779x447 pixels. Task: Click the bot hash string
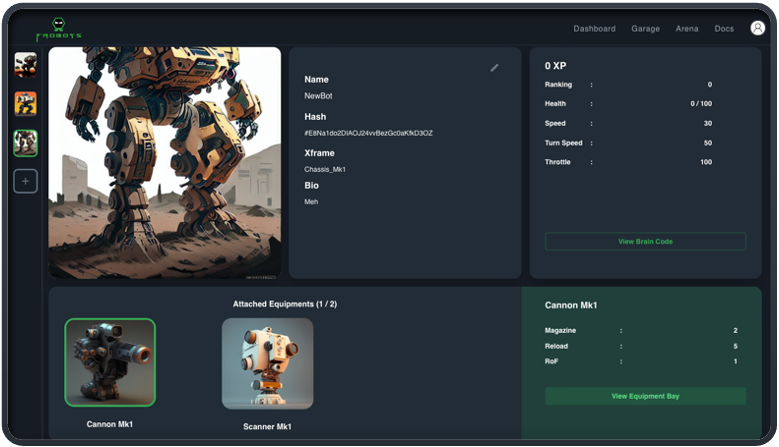[368, 133]
